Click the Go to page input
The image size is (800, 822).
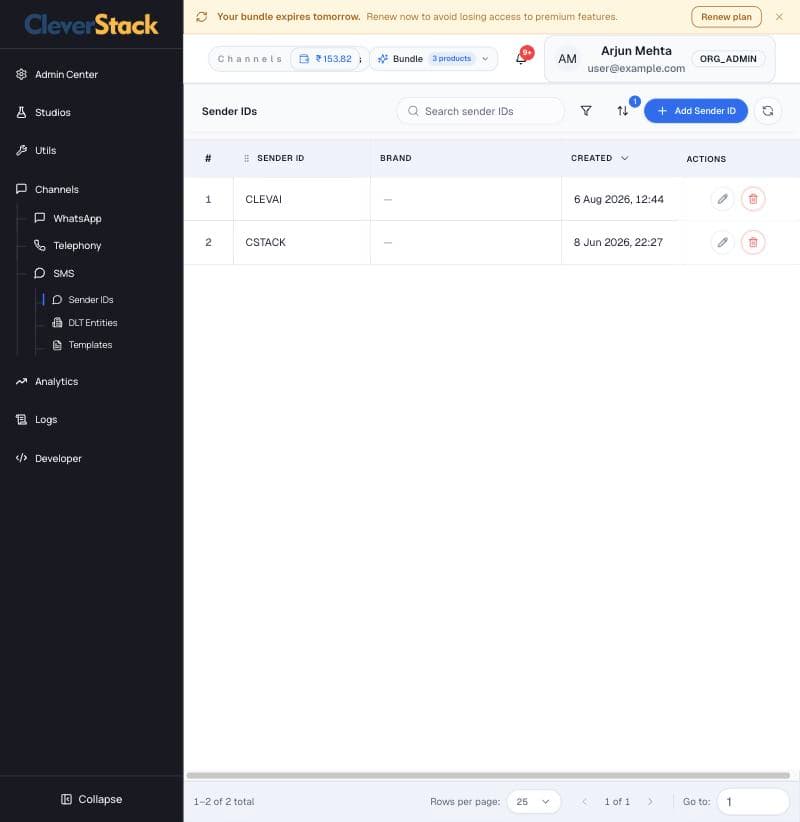(x=753, y=802)
